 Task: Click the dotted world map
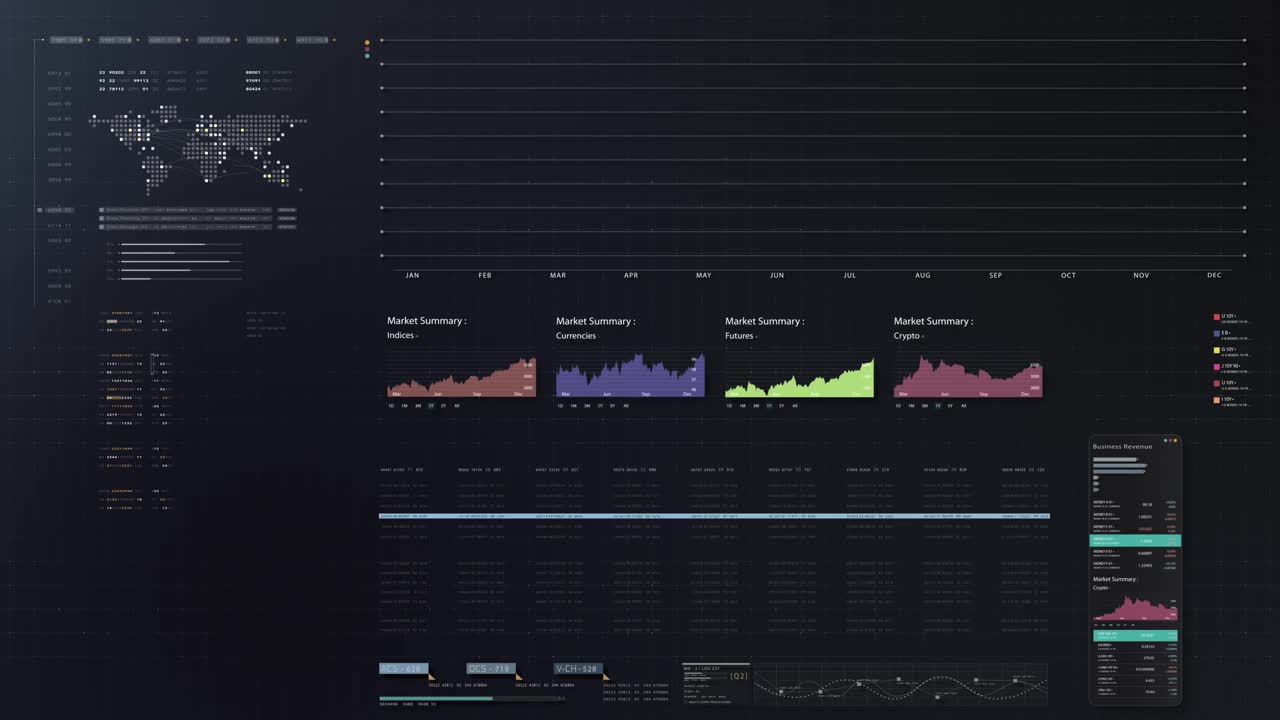[196, 150]
